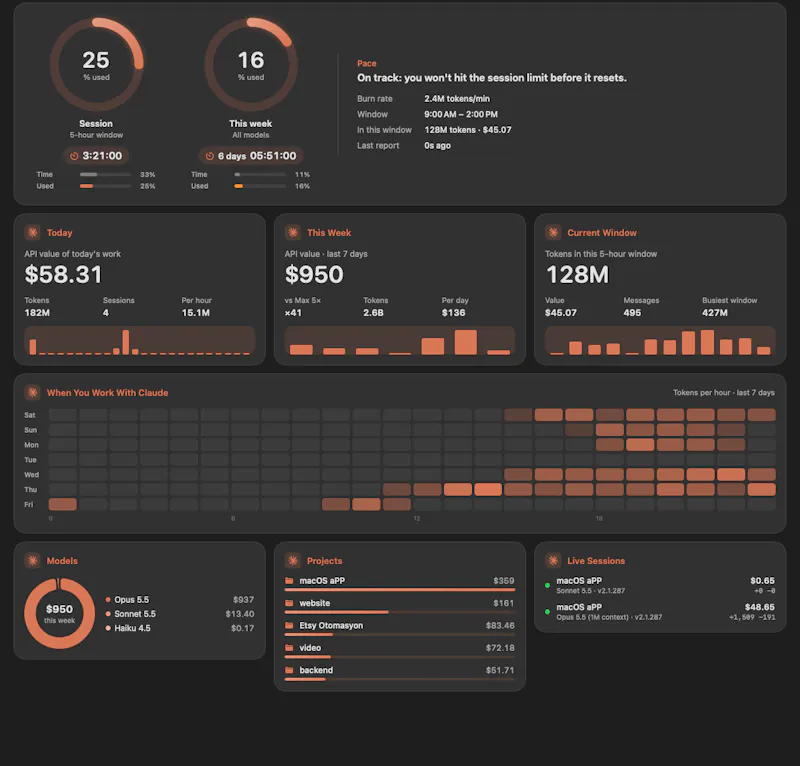Click the session reset clock icon beside 3:21:00
800x766 pixels.
(x=74, y=156)
